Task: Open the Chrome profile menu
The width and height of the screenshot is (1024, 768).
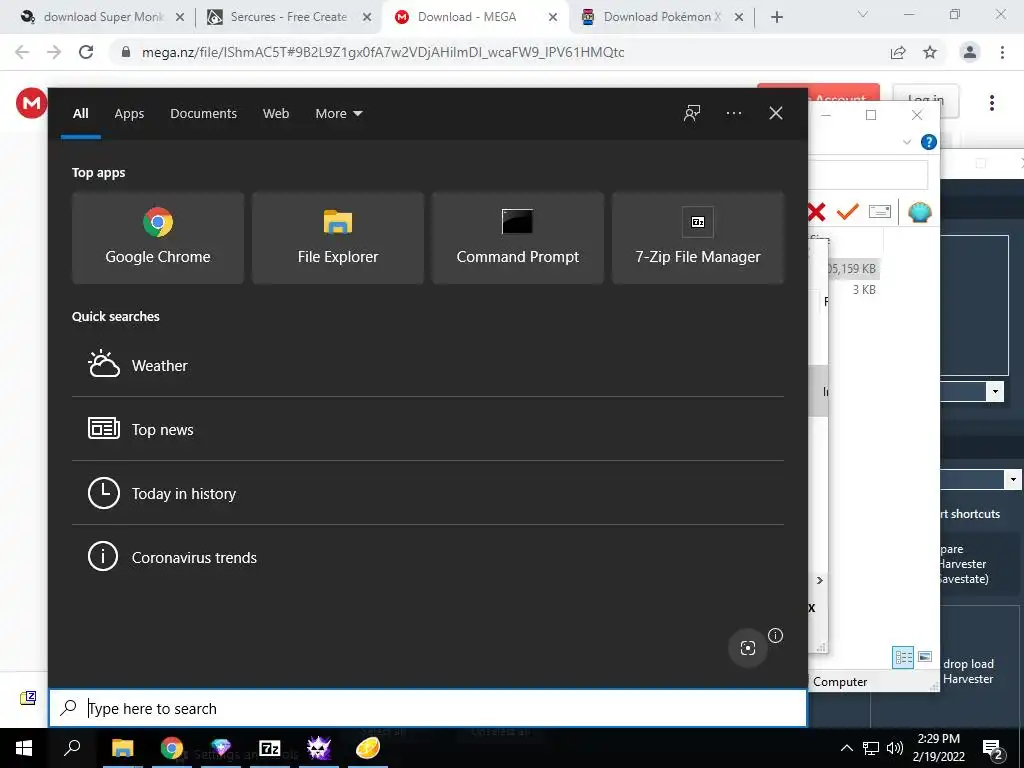Action: pos(970,52)
